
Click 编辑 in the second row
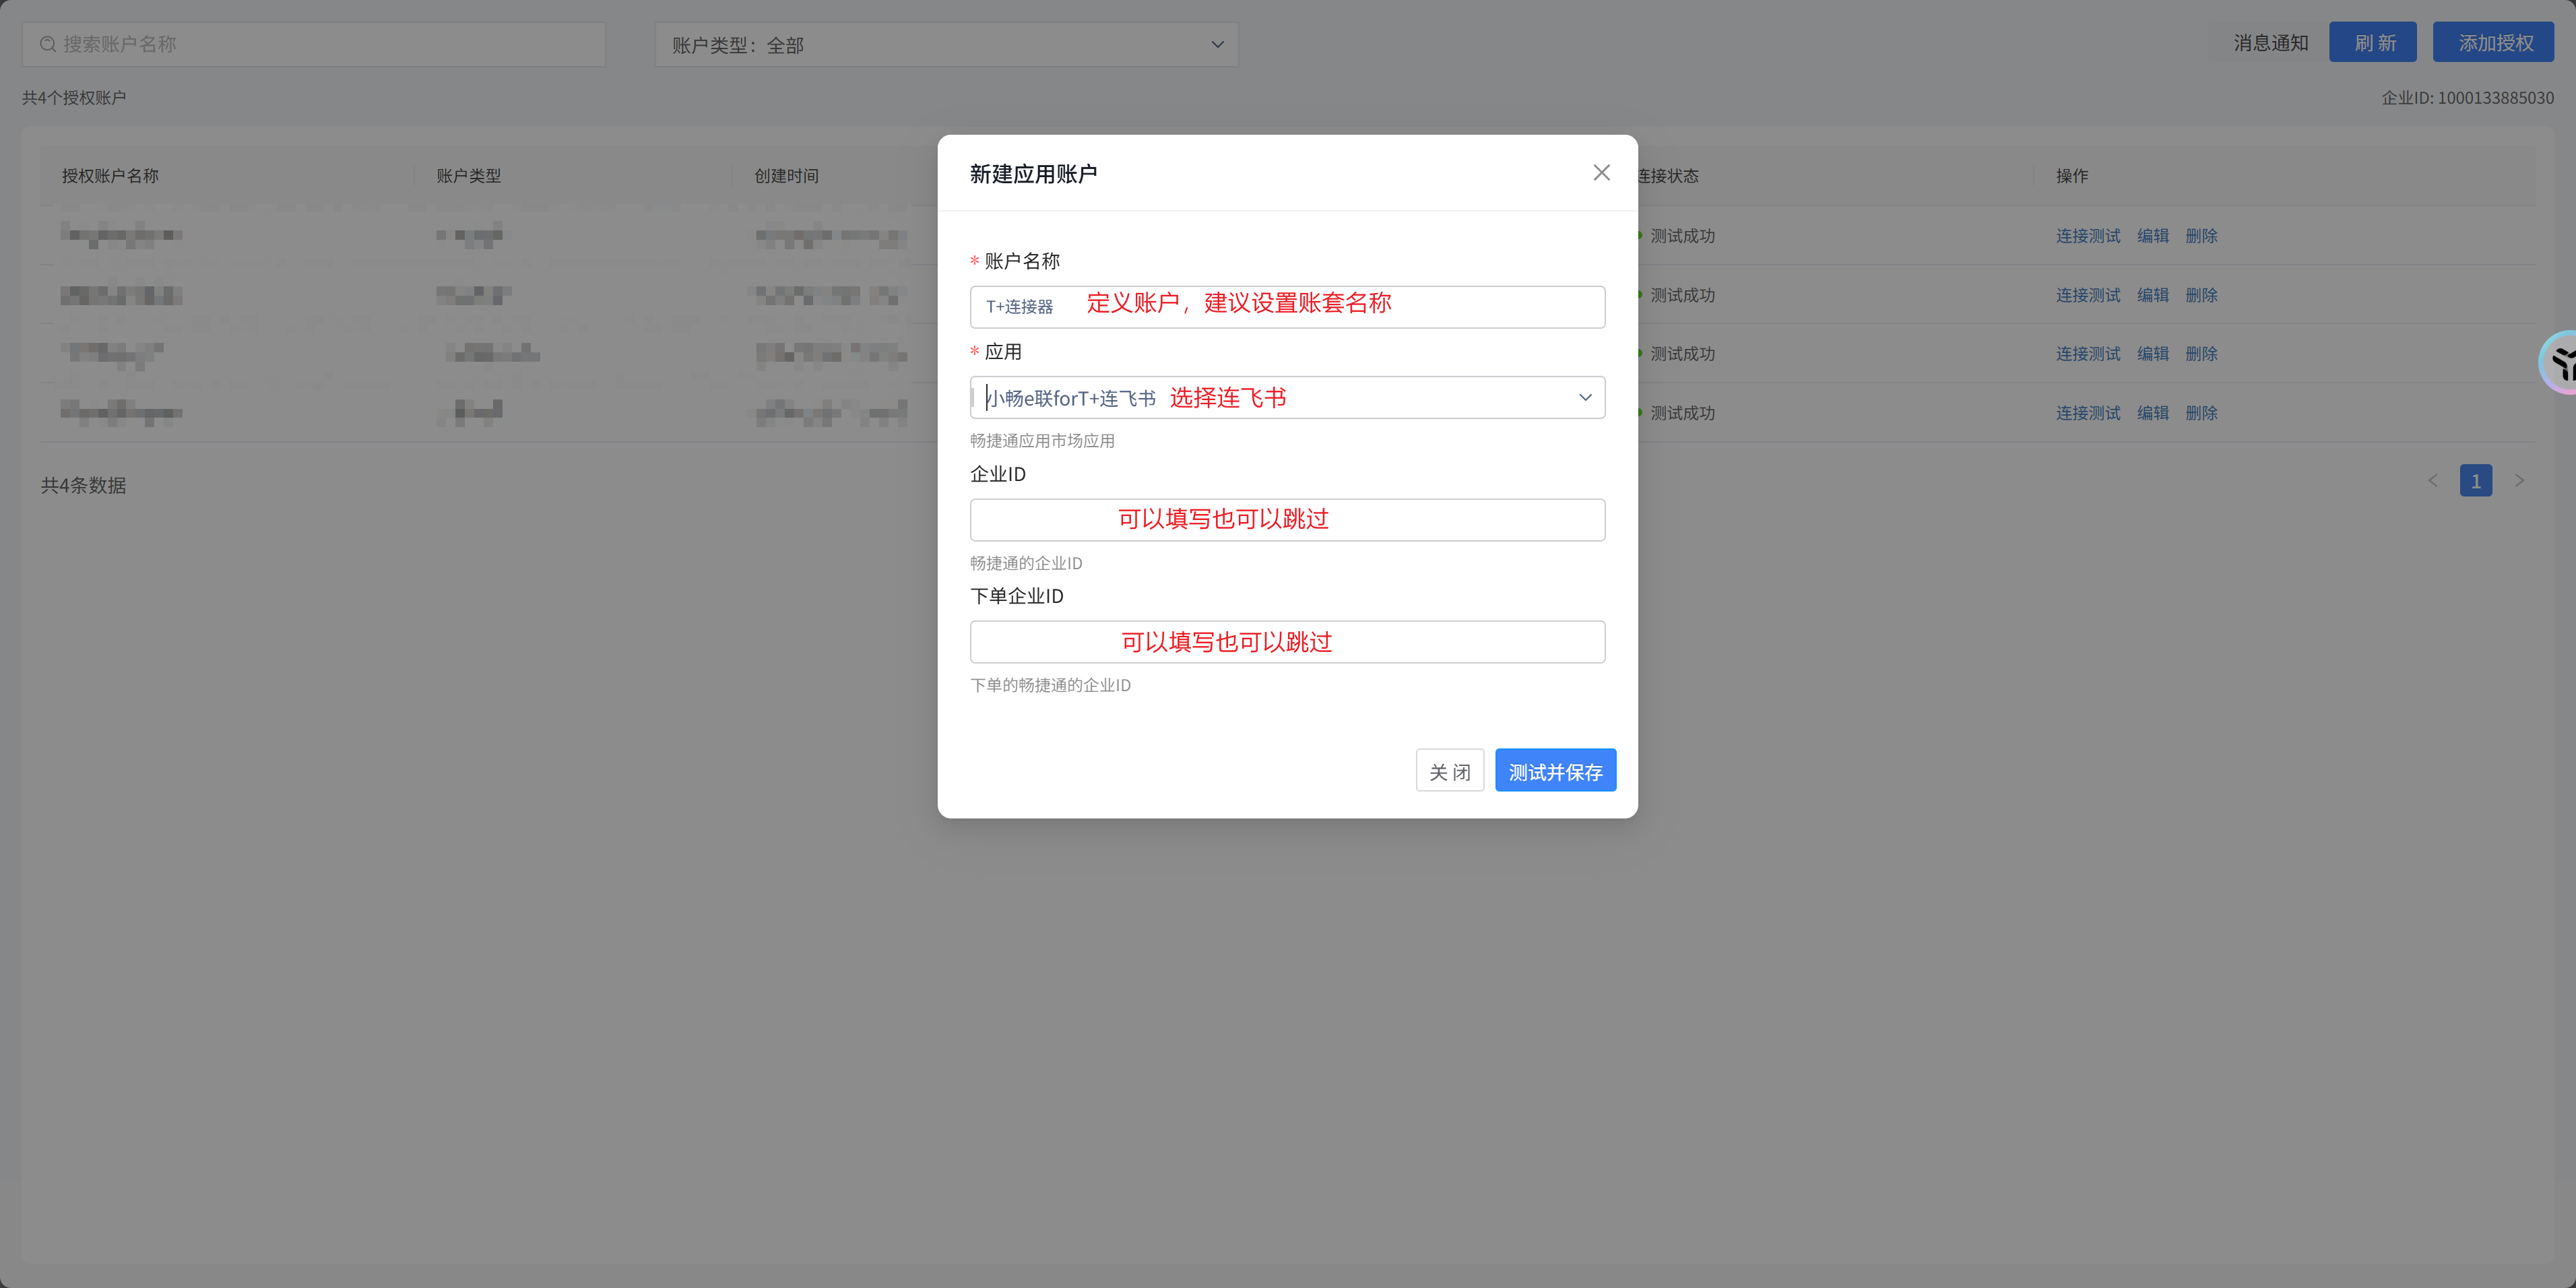[2152, 295]
